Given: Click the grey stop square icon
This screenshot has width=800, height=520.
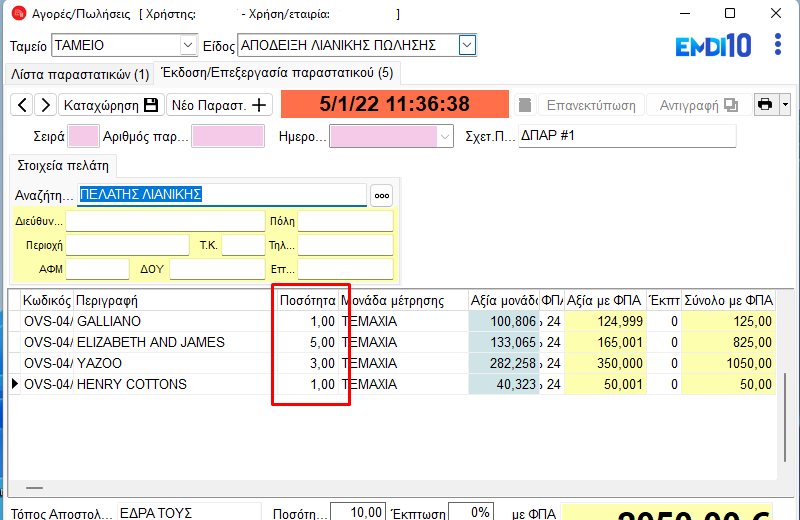Looking at the screenshot, I should tap(524, 105).
